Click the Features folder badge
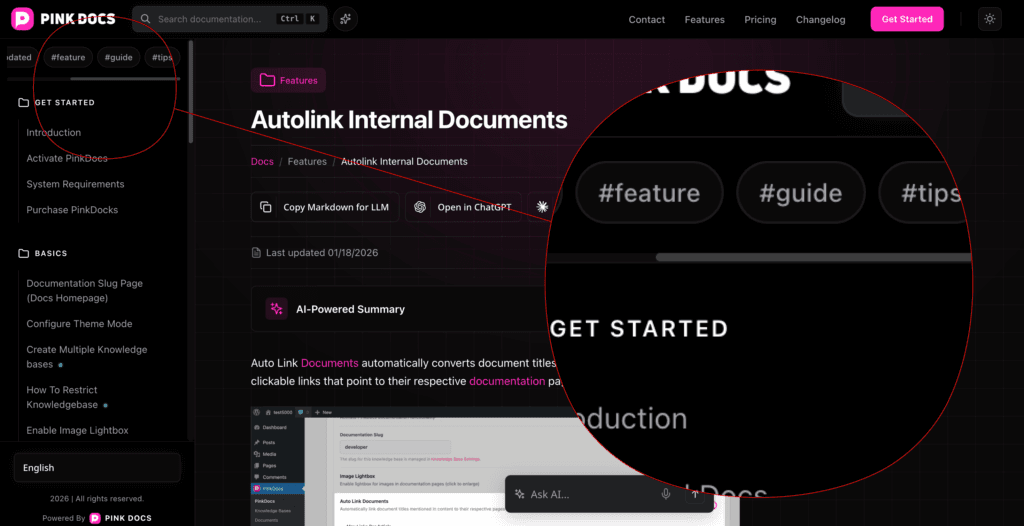Image resolution: width=1024 pixels, height=526 pixels. click(288, 80)
